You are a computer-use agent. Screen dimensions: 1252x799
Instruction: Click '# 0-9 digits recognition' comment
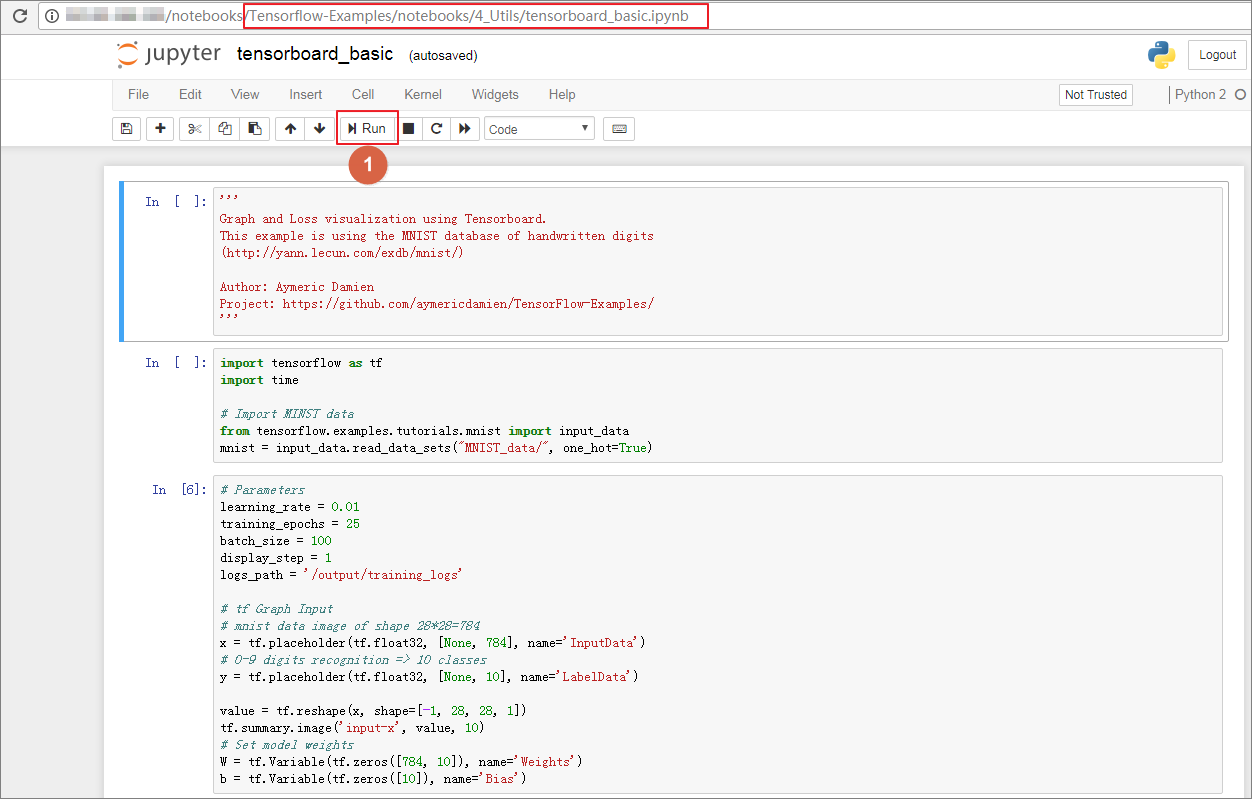point(354,660)
